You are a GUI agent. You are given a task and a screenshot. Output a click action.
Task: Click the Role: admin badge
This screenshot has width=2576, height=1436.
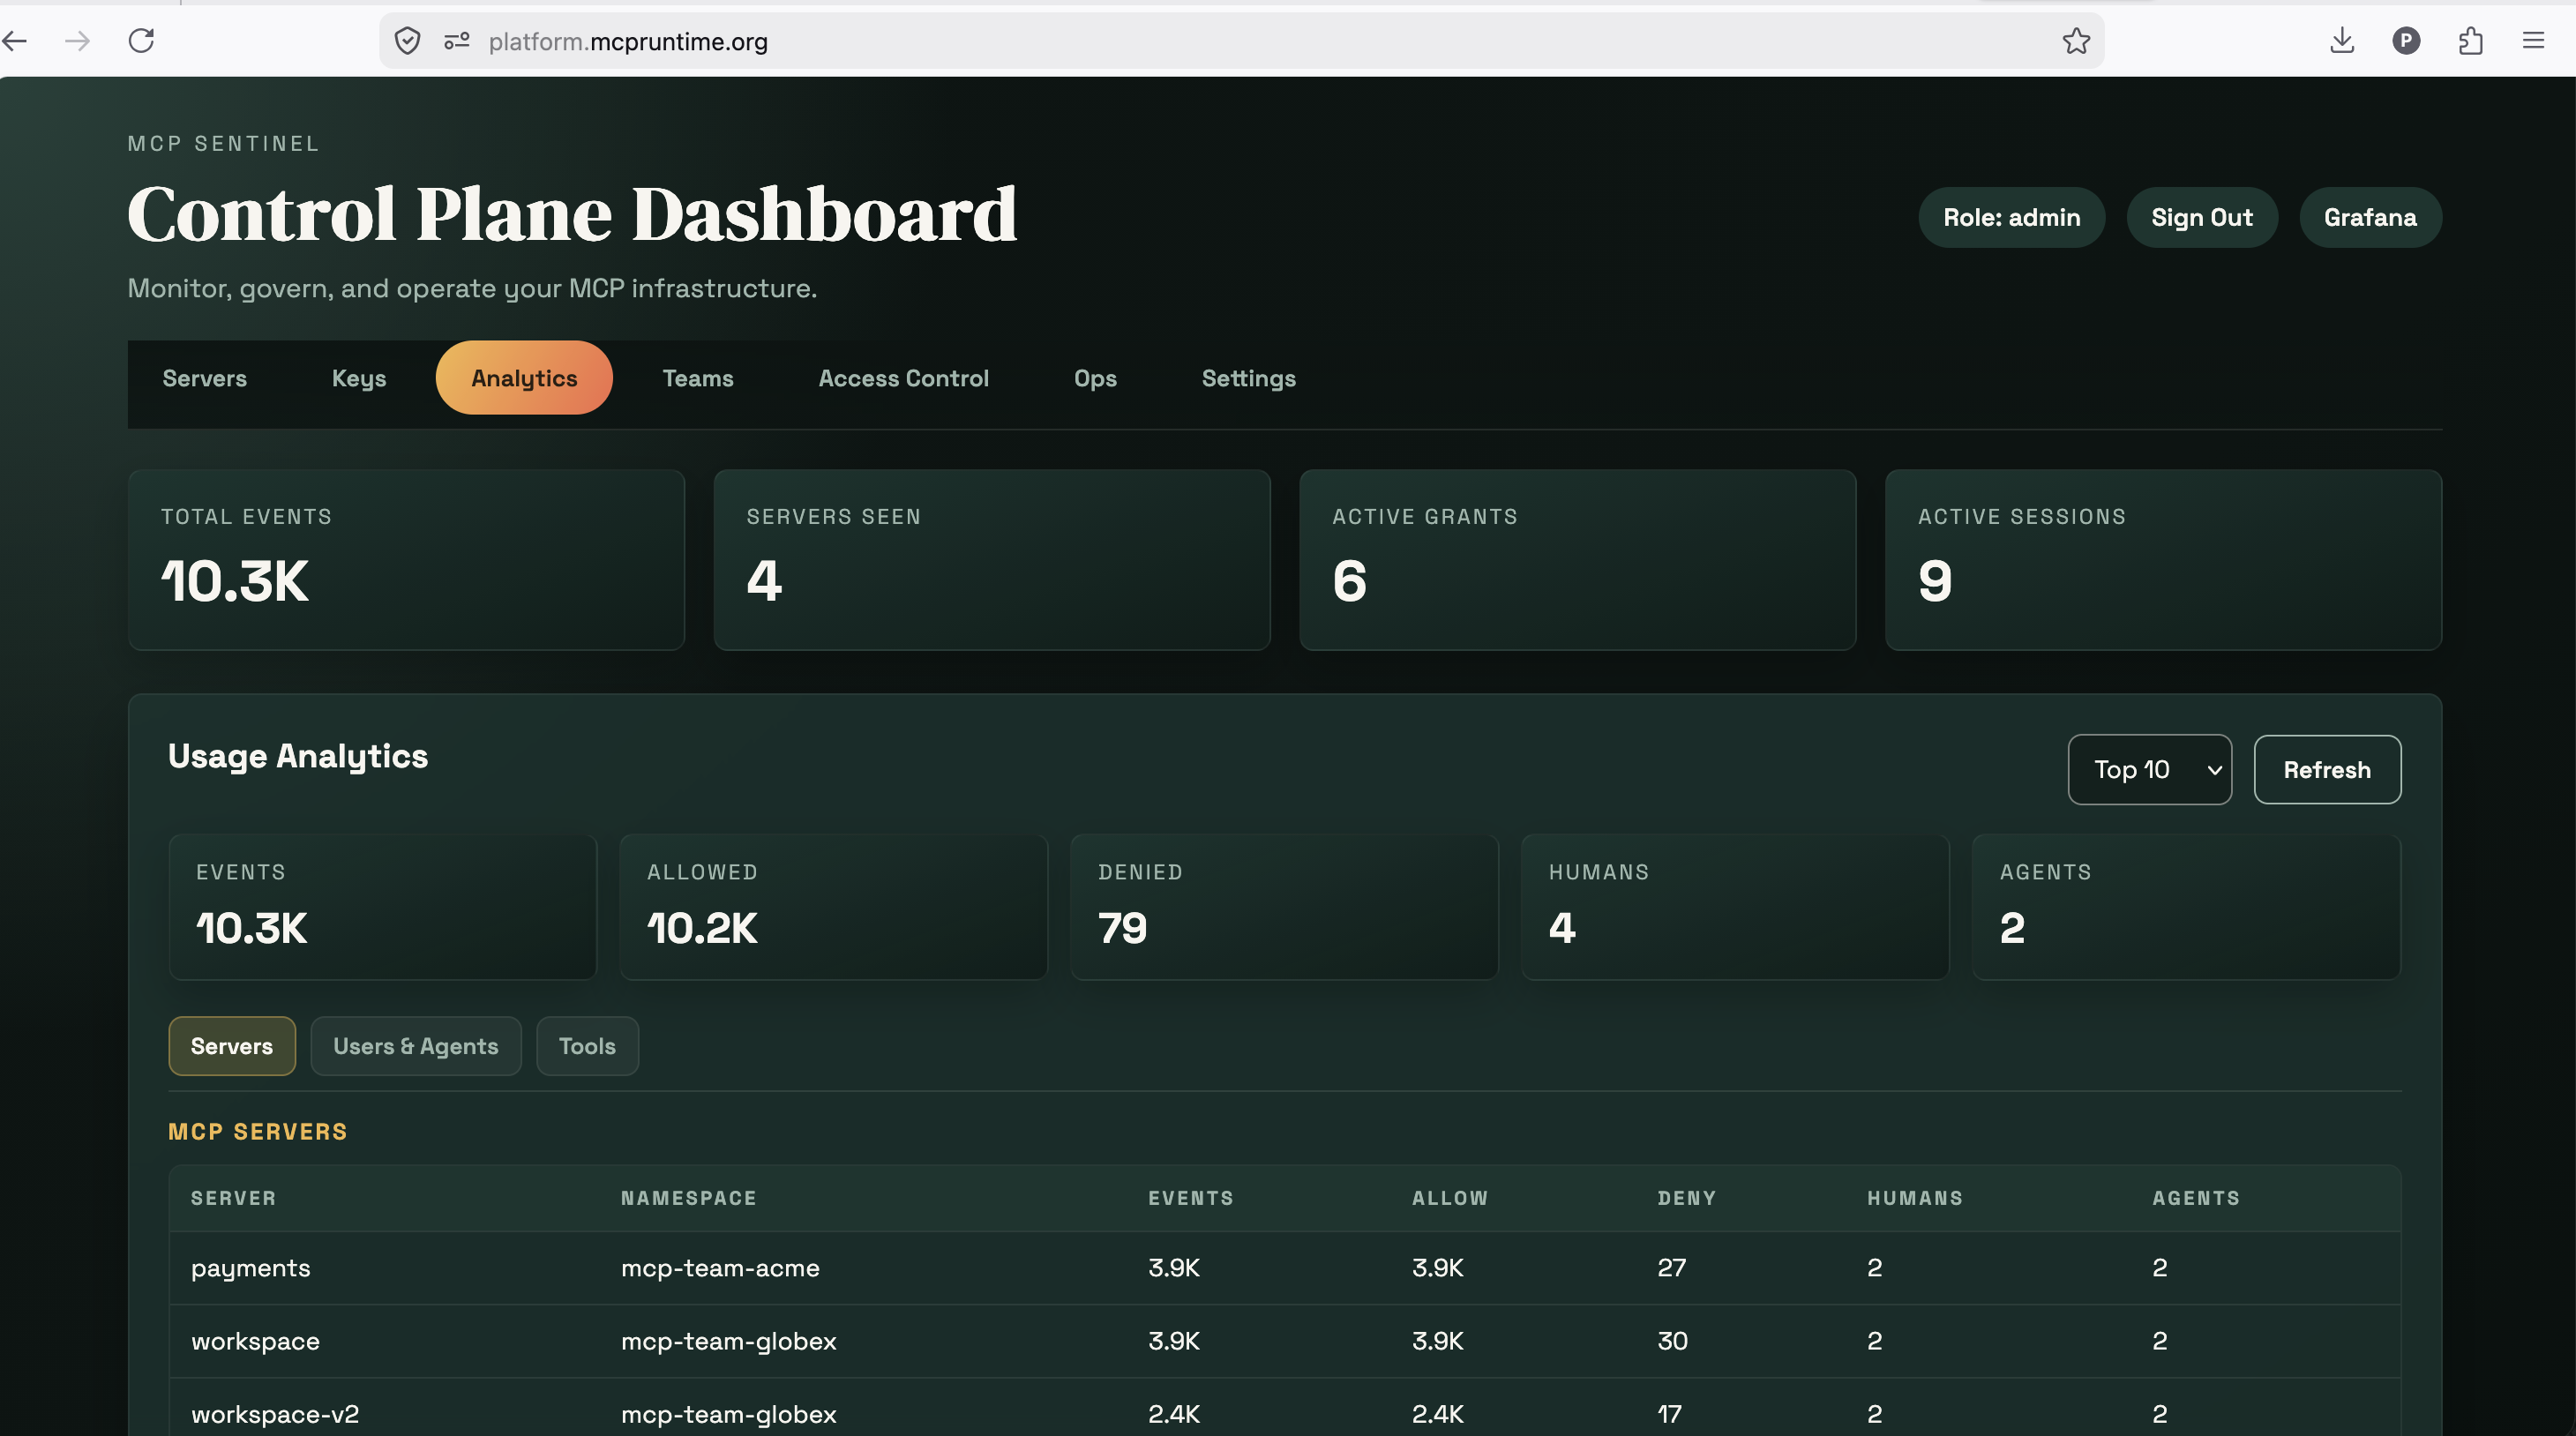click(2011, 217)
